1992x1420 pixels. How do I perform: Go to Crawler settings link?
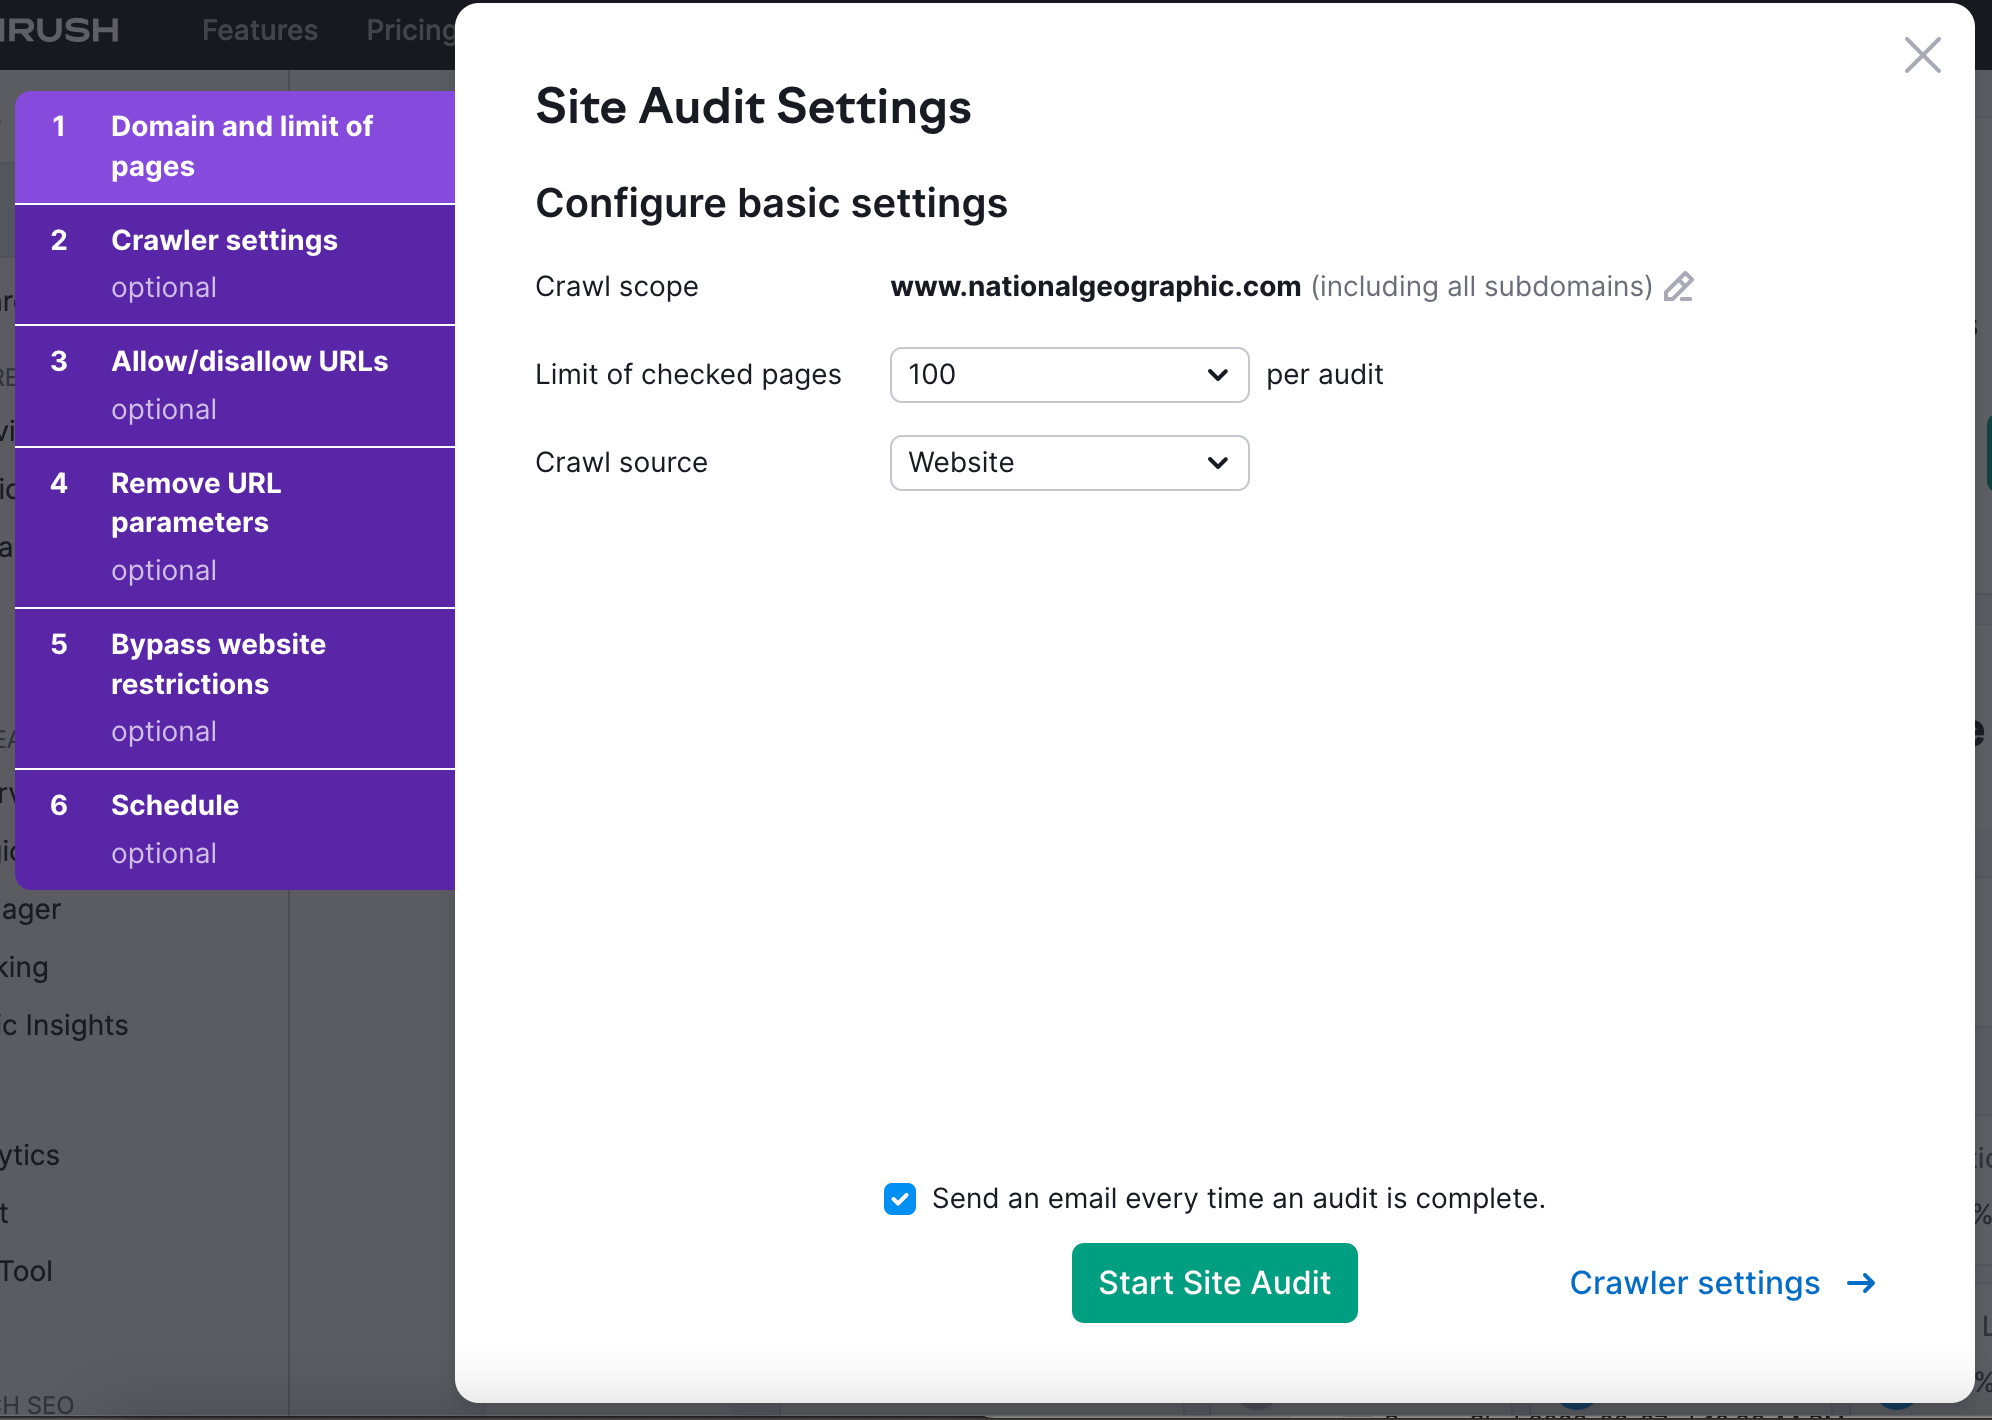click(x=1722, y=1283)
